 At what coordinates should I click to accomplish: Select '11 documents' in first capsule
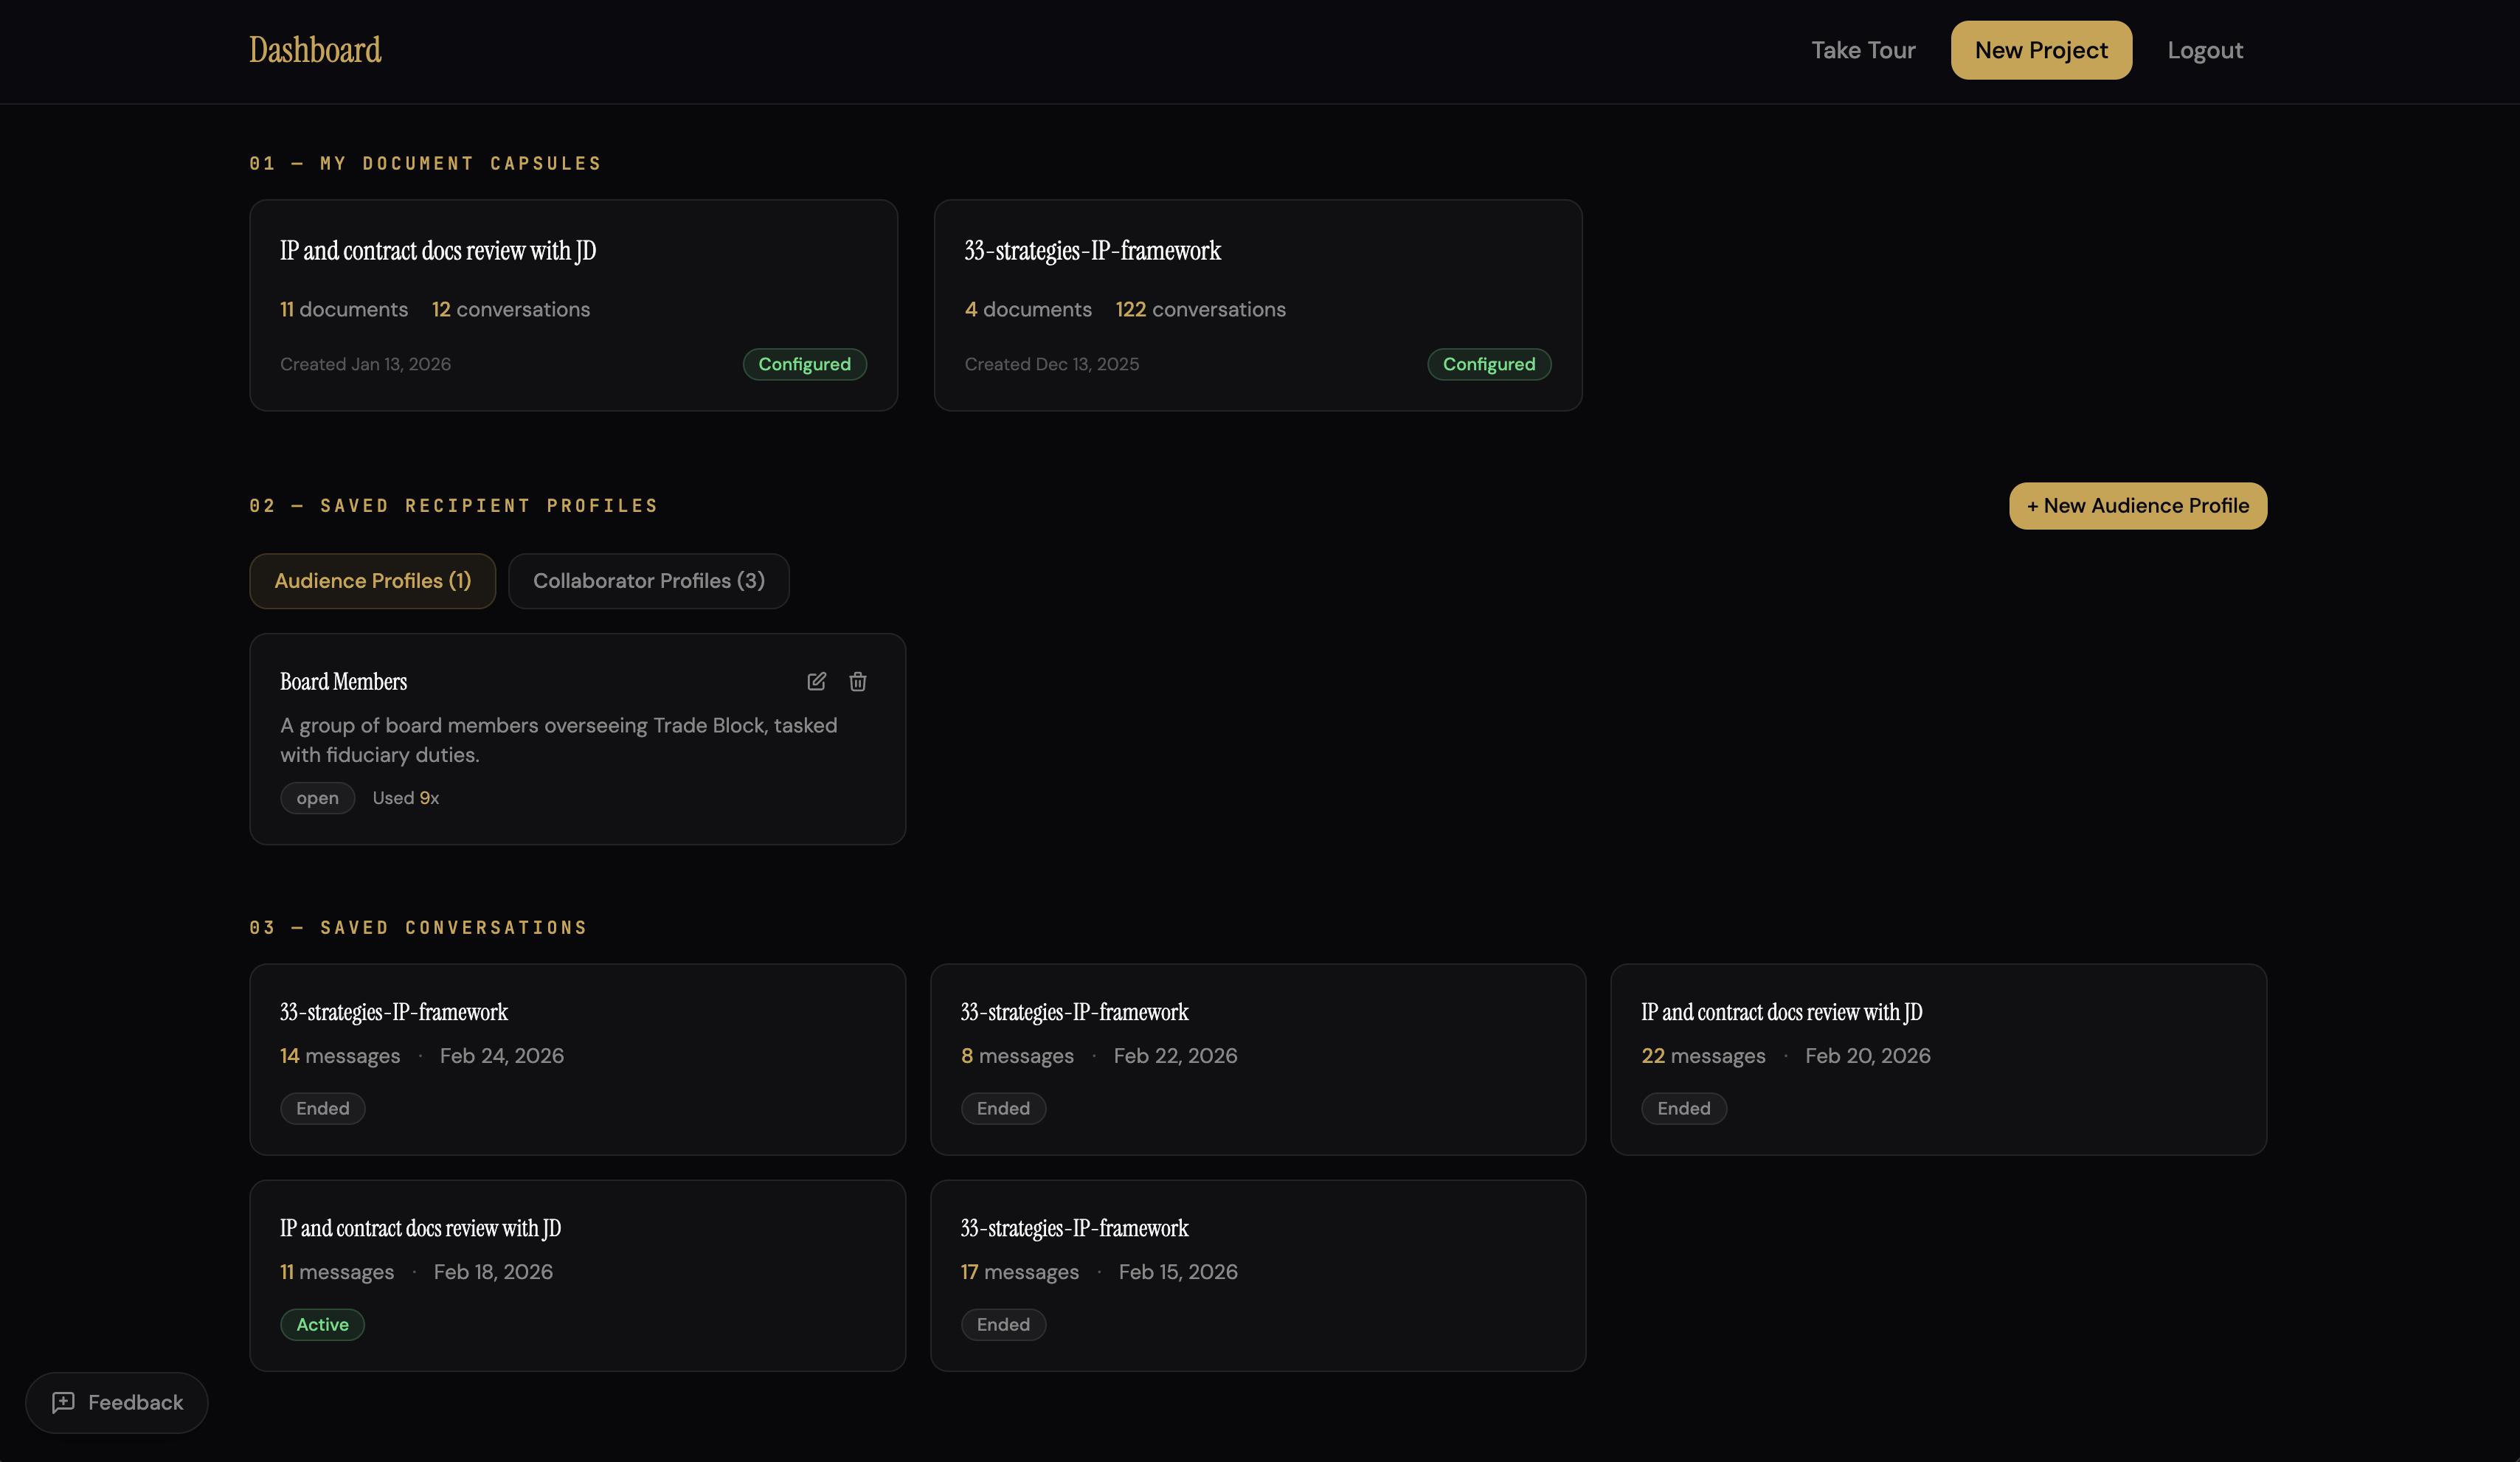pos(344,309)
